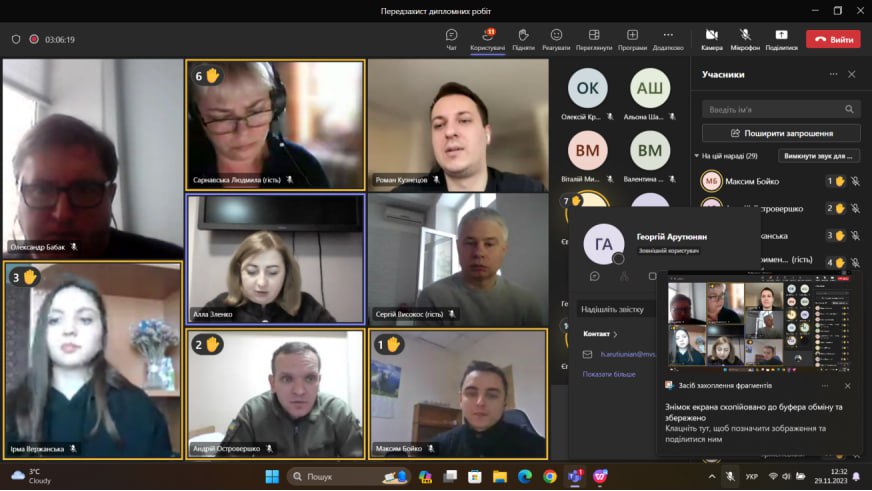Open the Користувачі participants tab
Viewport: 872px width, 491px height.
(488, 40)
